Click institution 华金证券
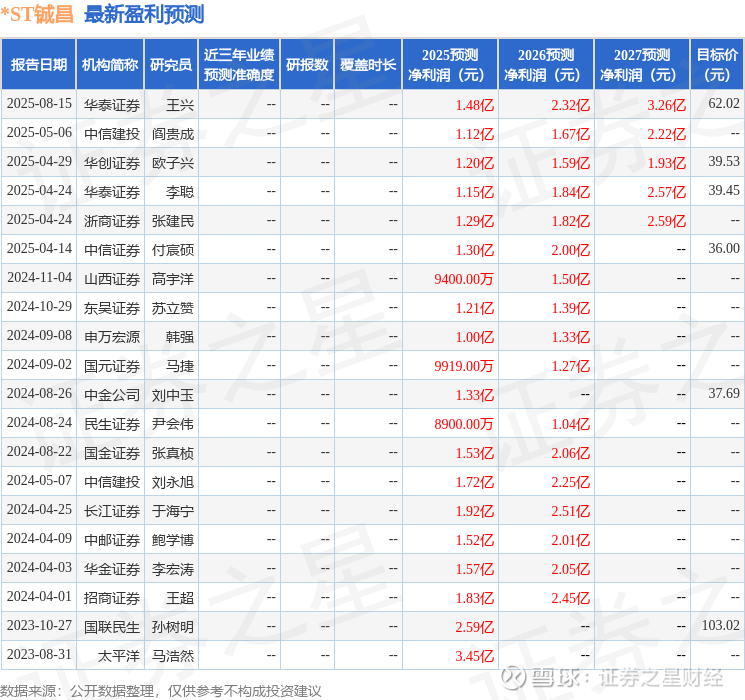This screenshot has width=745, height=700. click(x=112, y=569)
